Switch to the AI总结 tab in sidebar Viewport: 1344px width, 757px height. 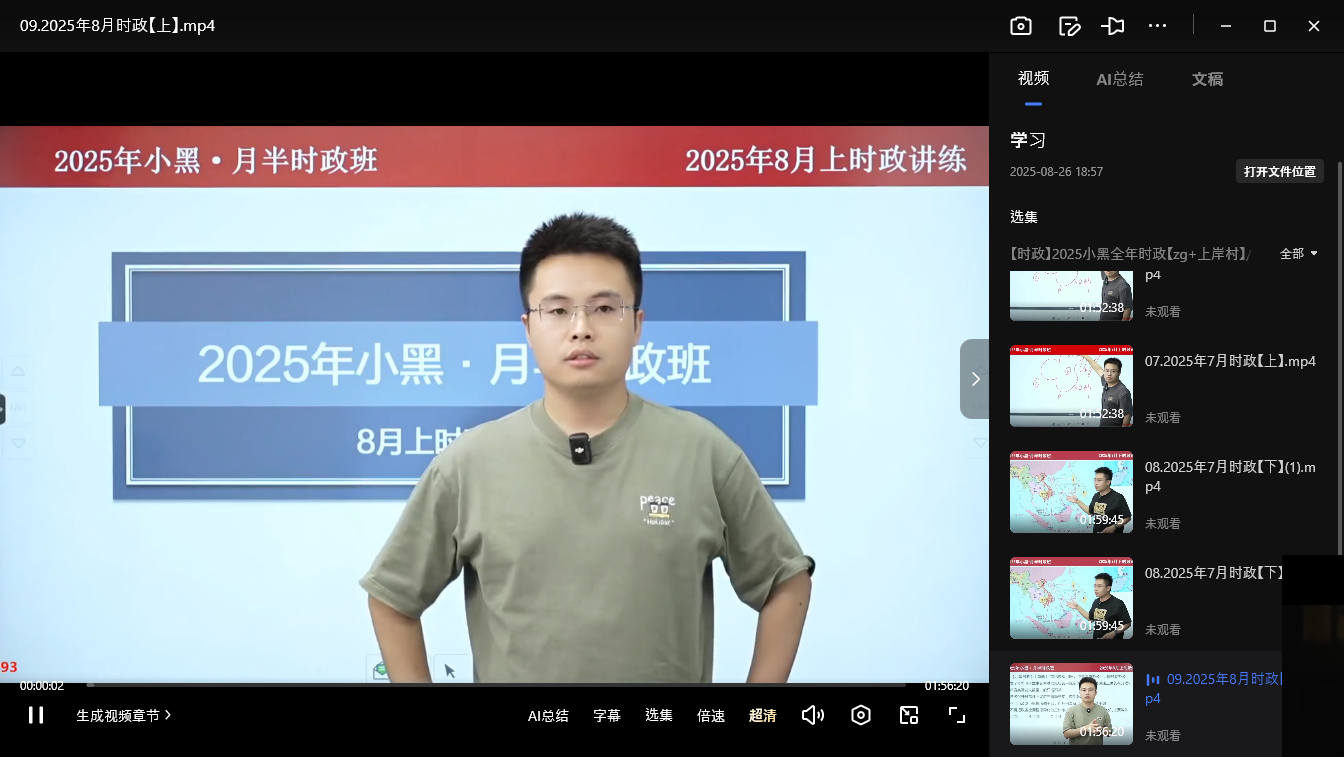1119,79
